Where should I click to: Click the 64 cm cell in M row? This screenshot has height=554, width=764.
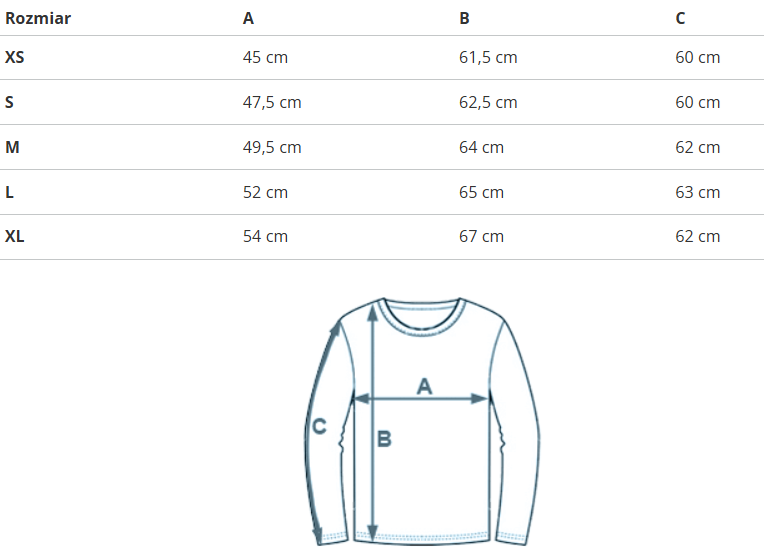(x=481, y=147)
